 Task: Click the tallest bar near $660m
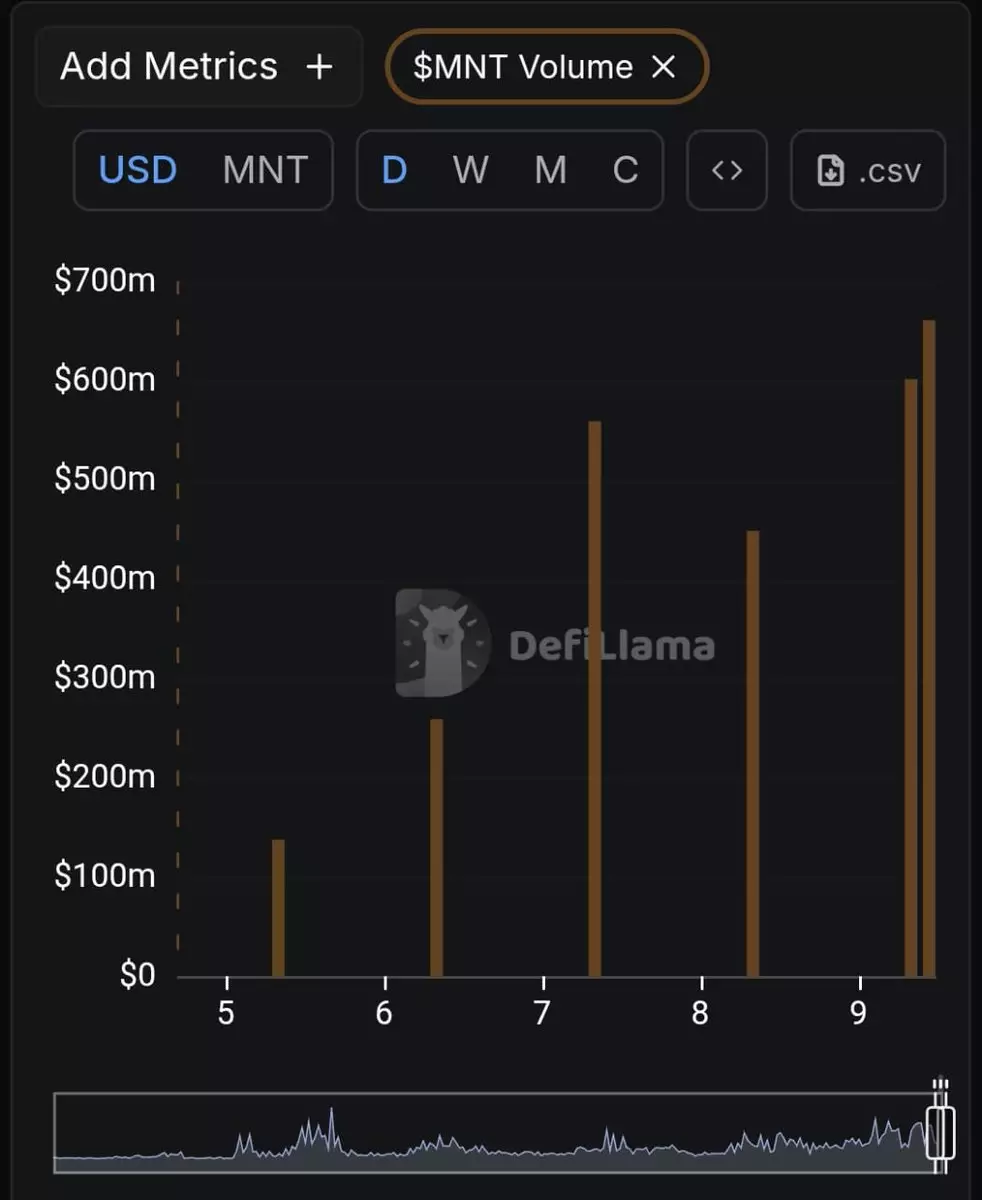pyautogui.click(x=929, y=648)
